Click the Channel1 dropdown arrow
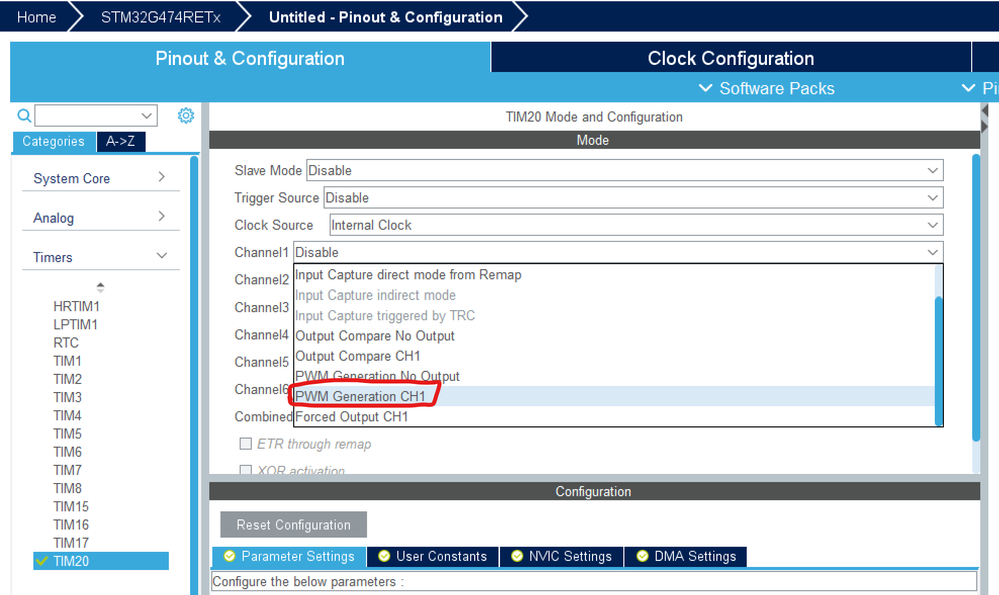This screenshot has width=999, height=595. tap(933, 252)
